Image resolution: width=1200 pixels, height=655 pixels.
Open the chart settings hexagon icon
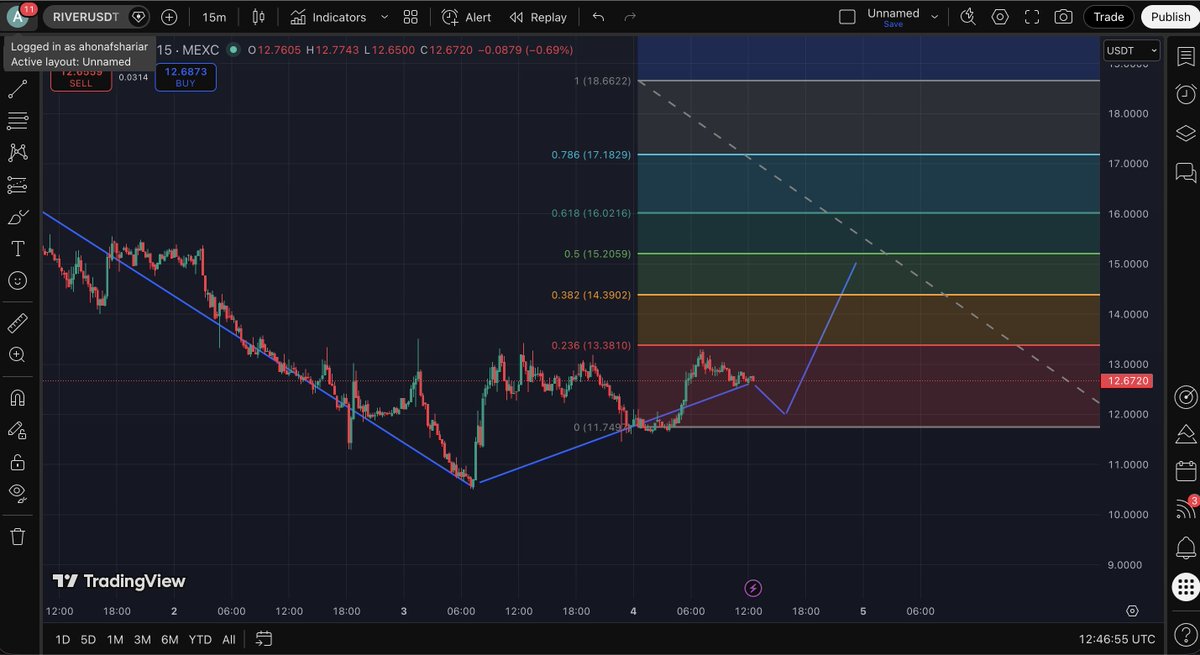tap(1000, 17)
